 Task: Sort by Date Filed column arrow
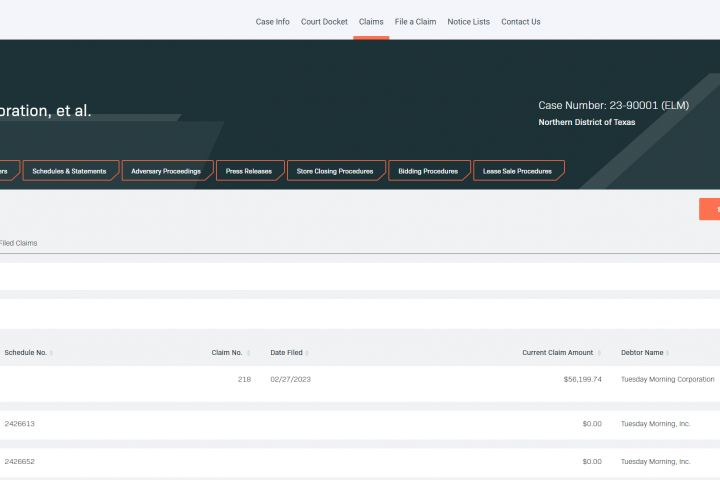(x=307, y=353)
